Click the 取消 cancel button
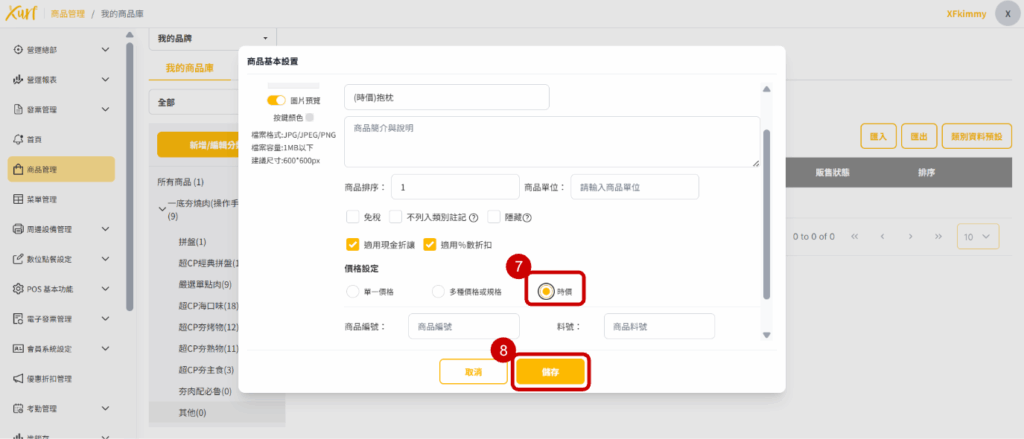Image resolution: width=1024 pixels, height=439 pixels. point(473,372)
